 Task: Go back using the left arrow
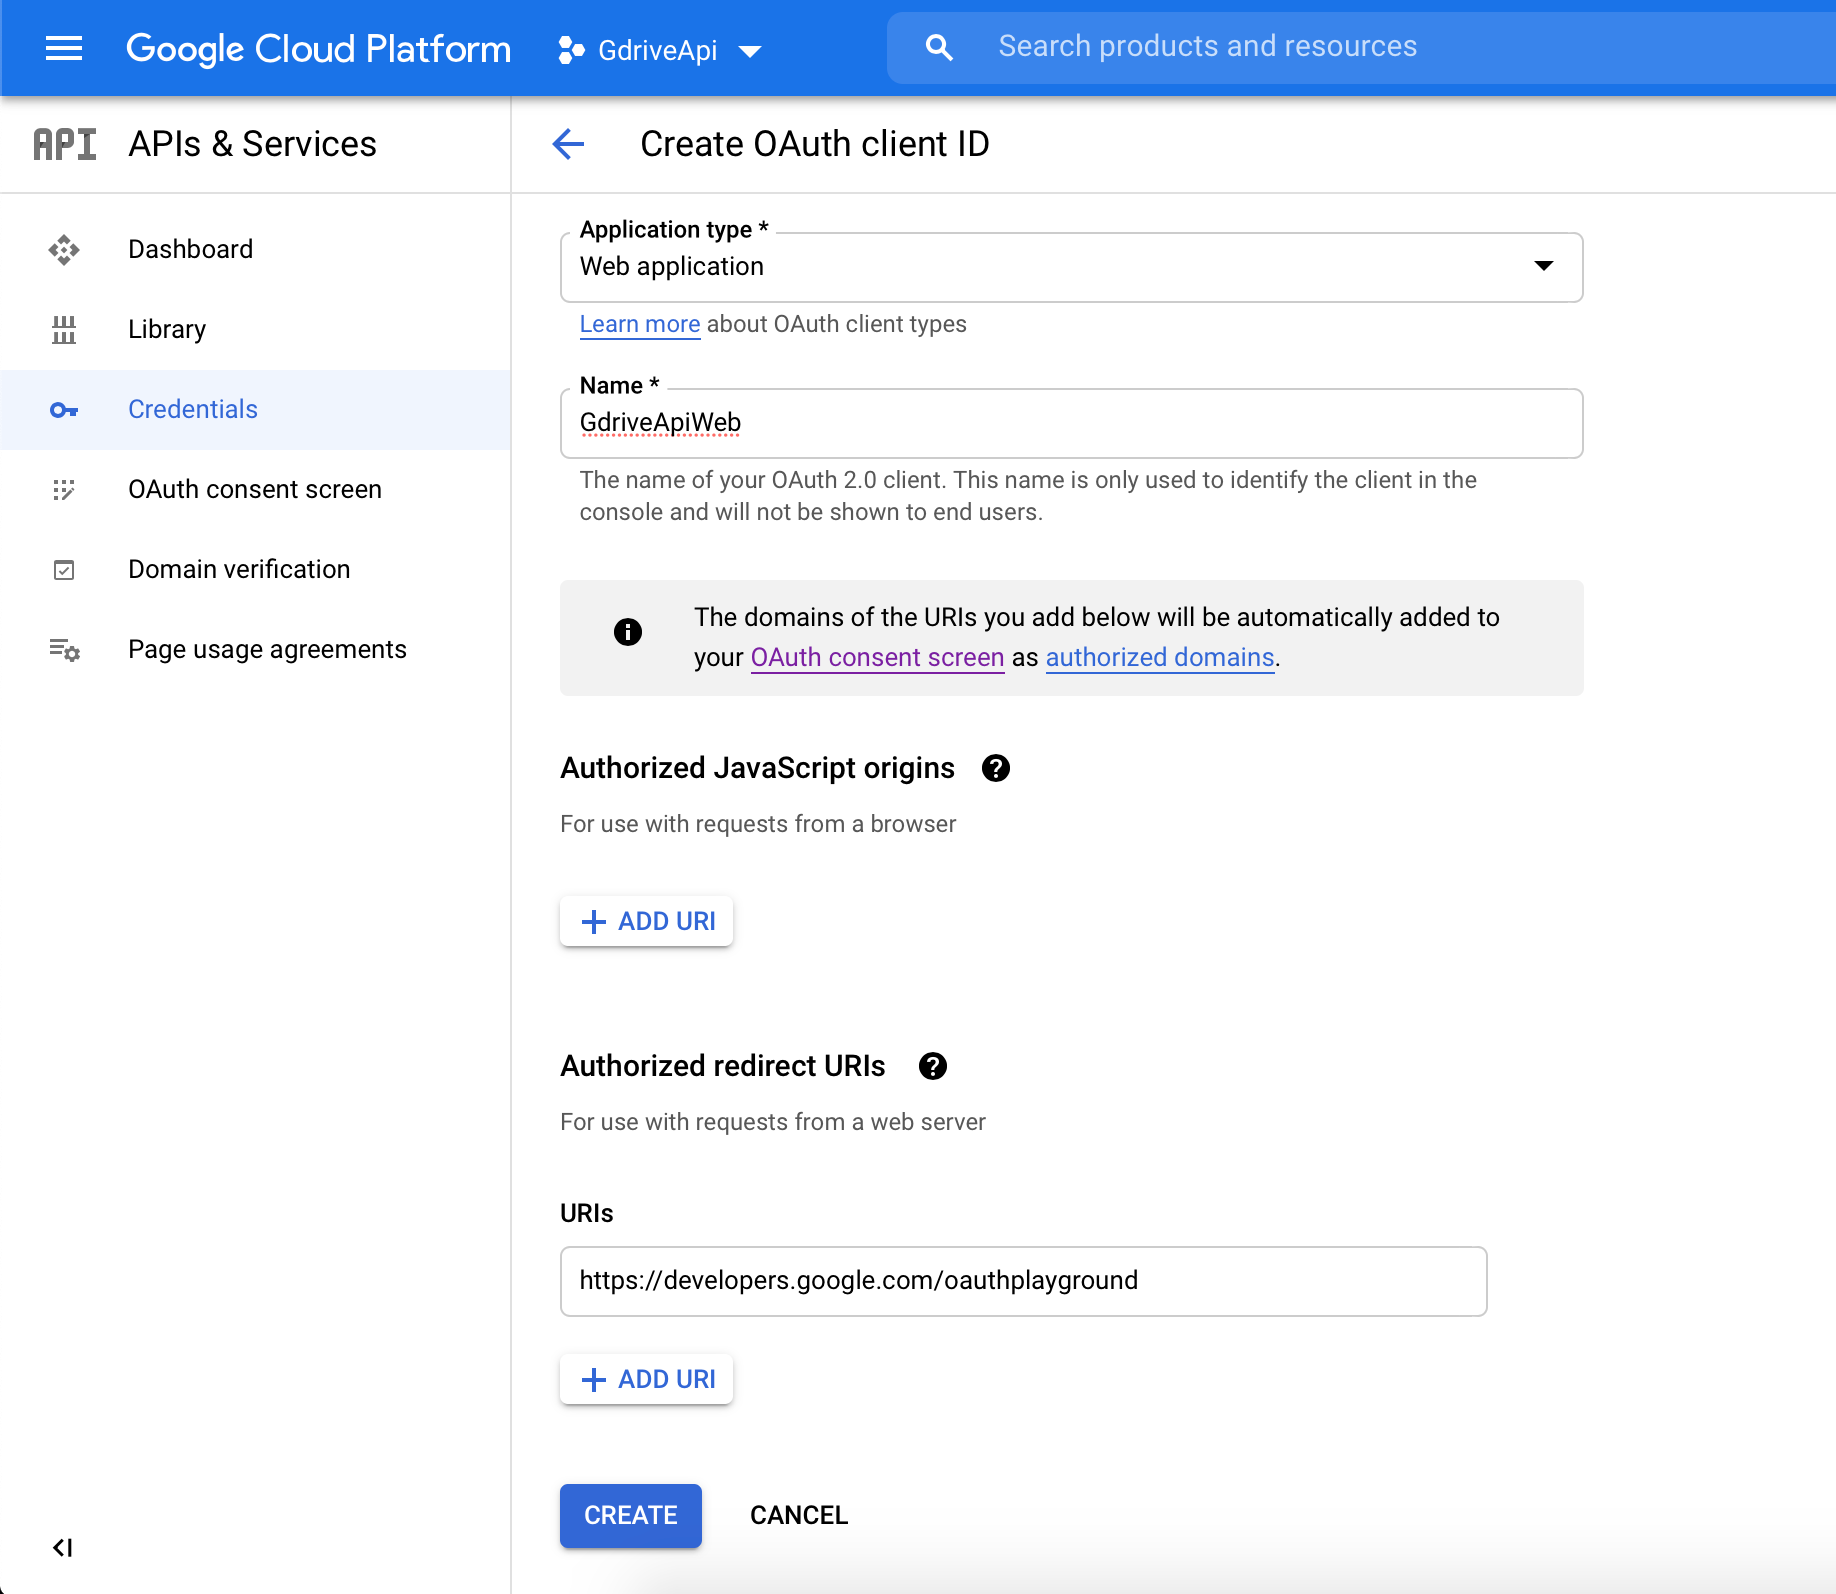coord(568,144)
